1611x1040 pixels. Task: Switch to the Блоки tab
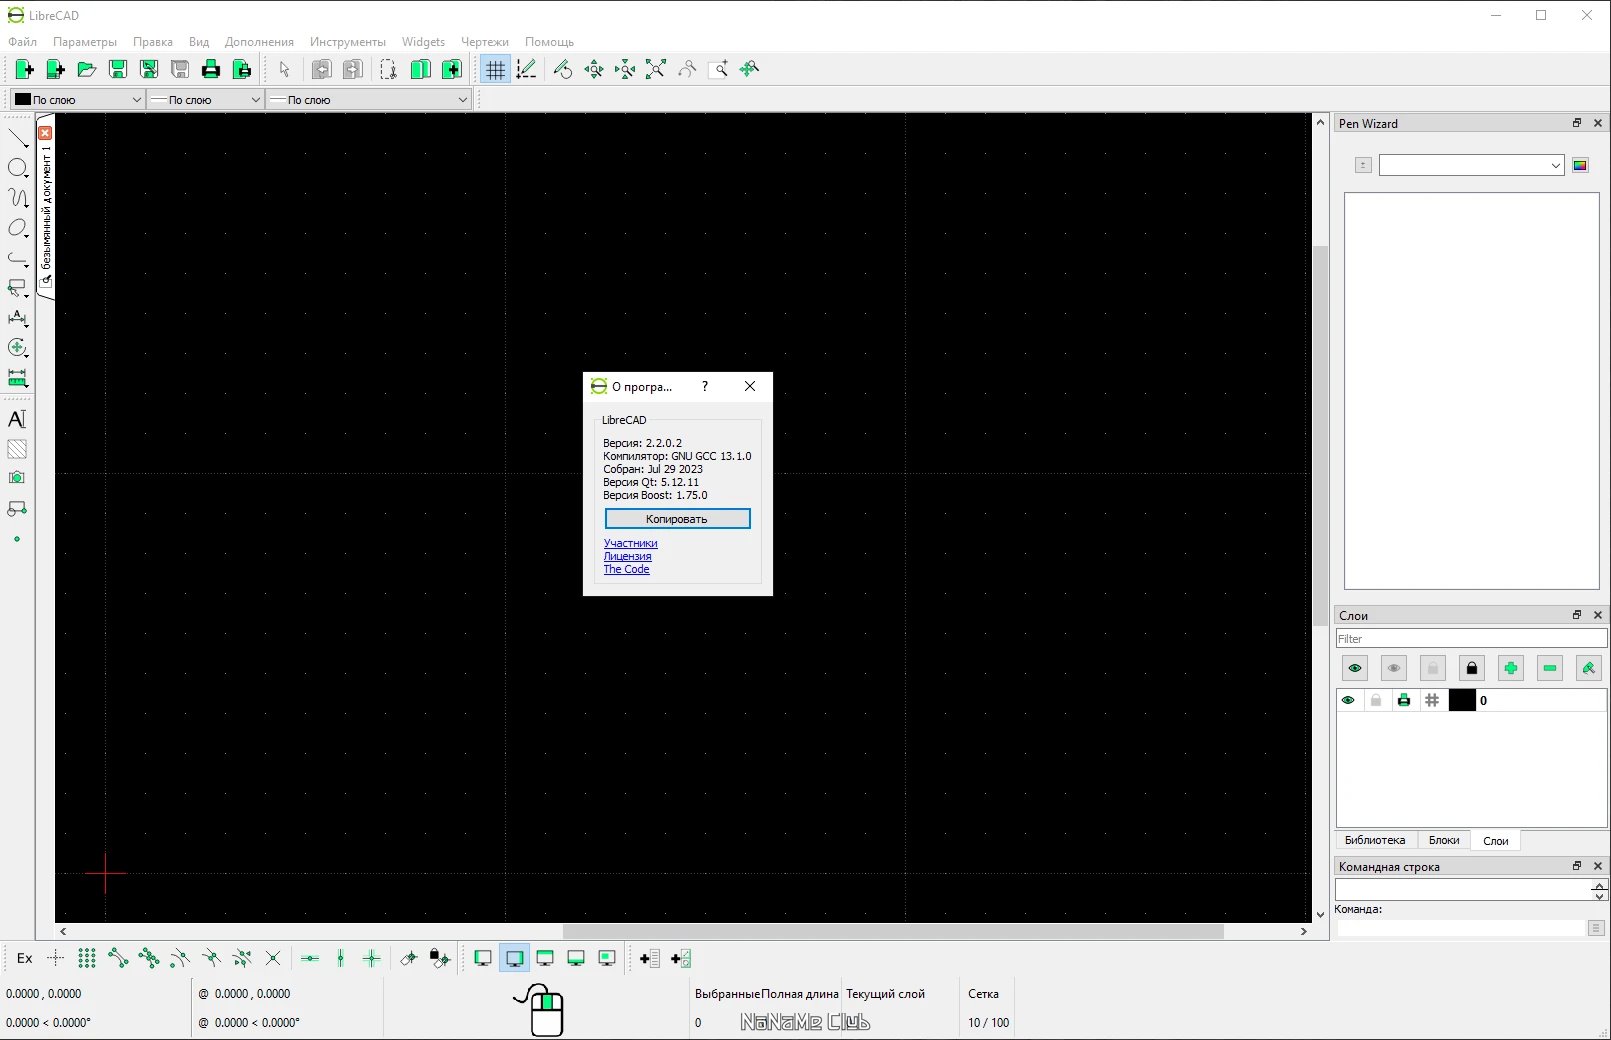pyautogui.click(x=1444, y=841)
